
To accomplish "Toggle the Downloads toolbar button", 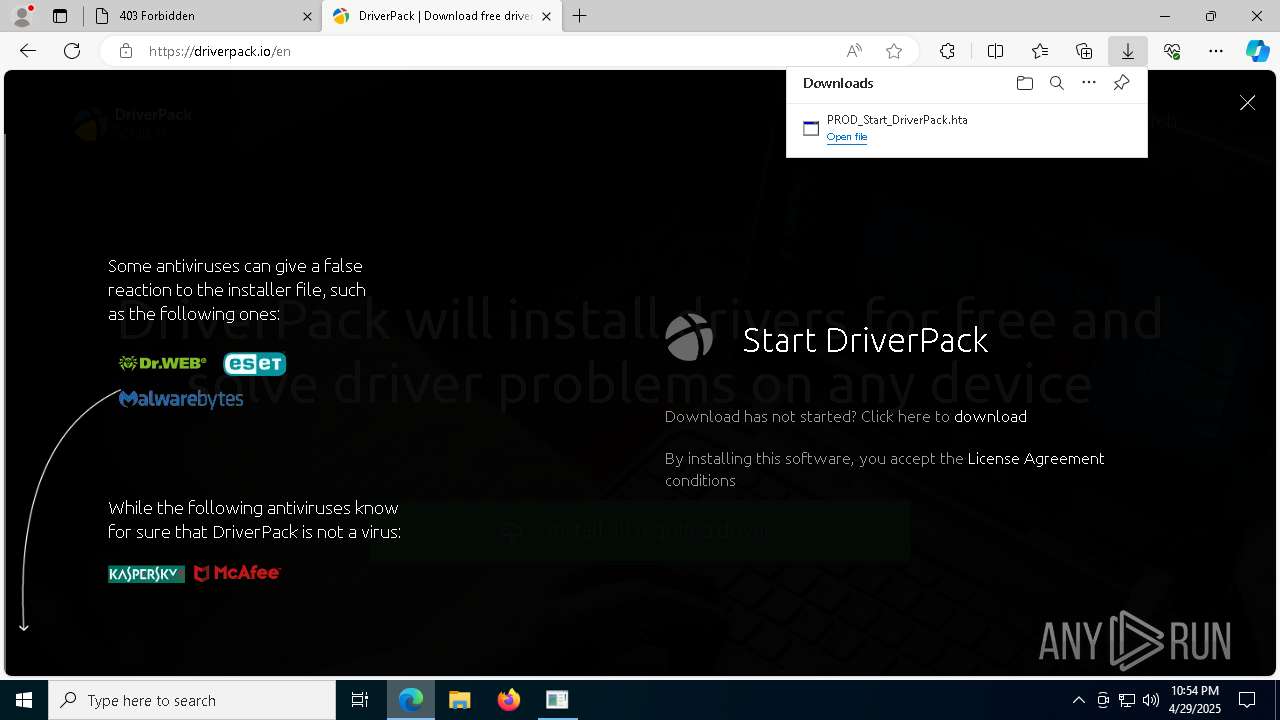I will tap(1128, 51).
